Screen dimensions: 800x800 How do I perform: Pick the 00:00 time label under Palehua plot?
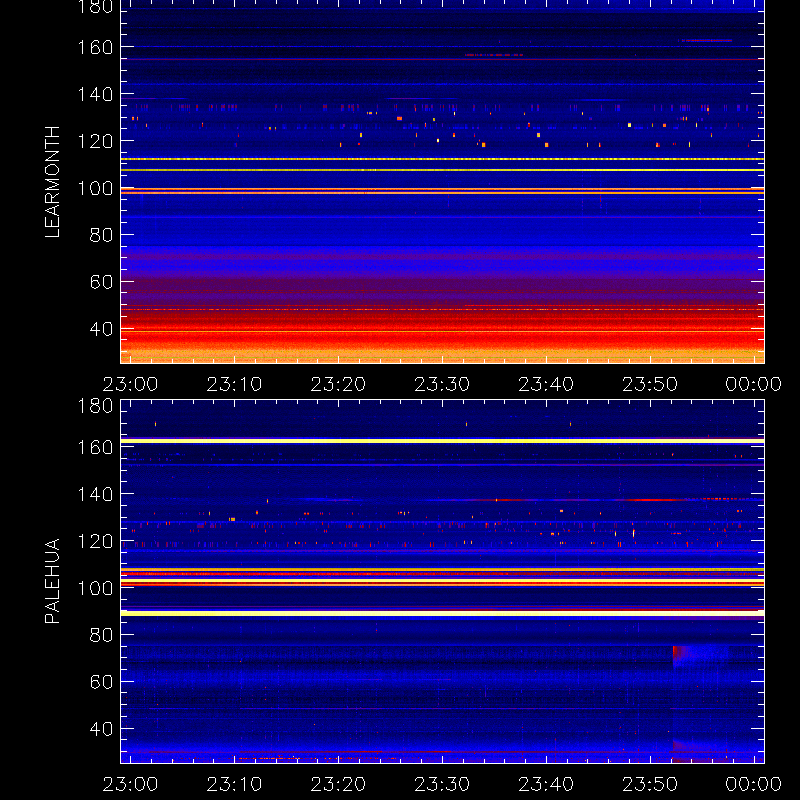click(754, 784)
